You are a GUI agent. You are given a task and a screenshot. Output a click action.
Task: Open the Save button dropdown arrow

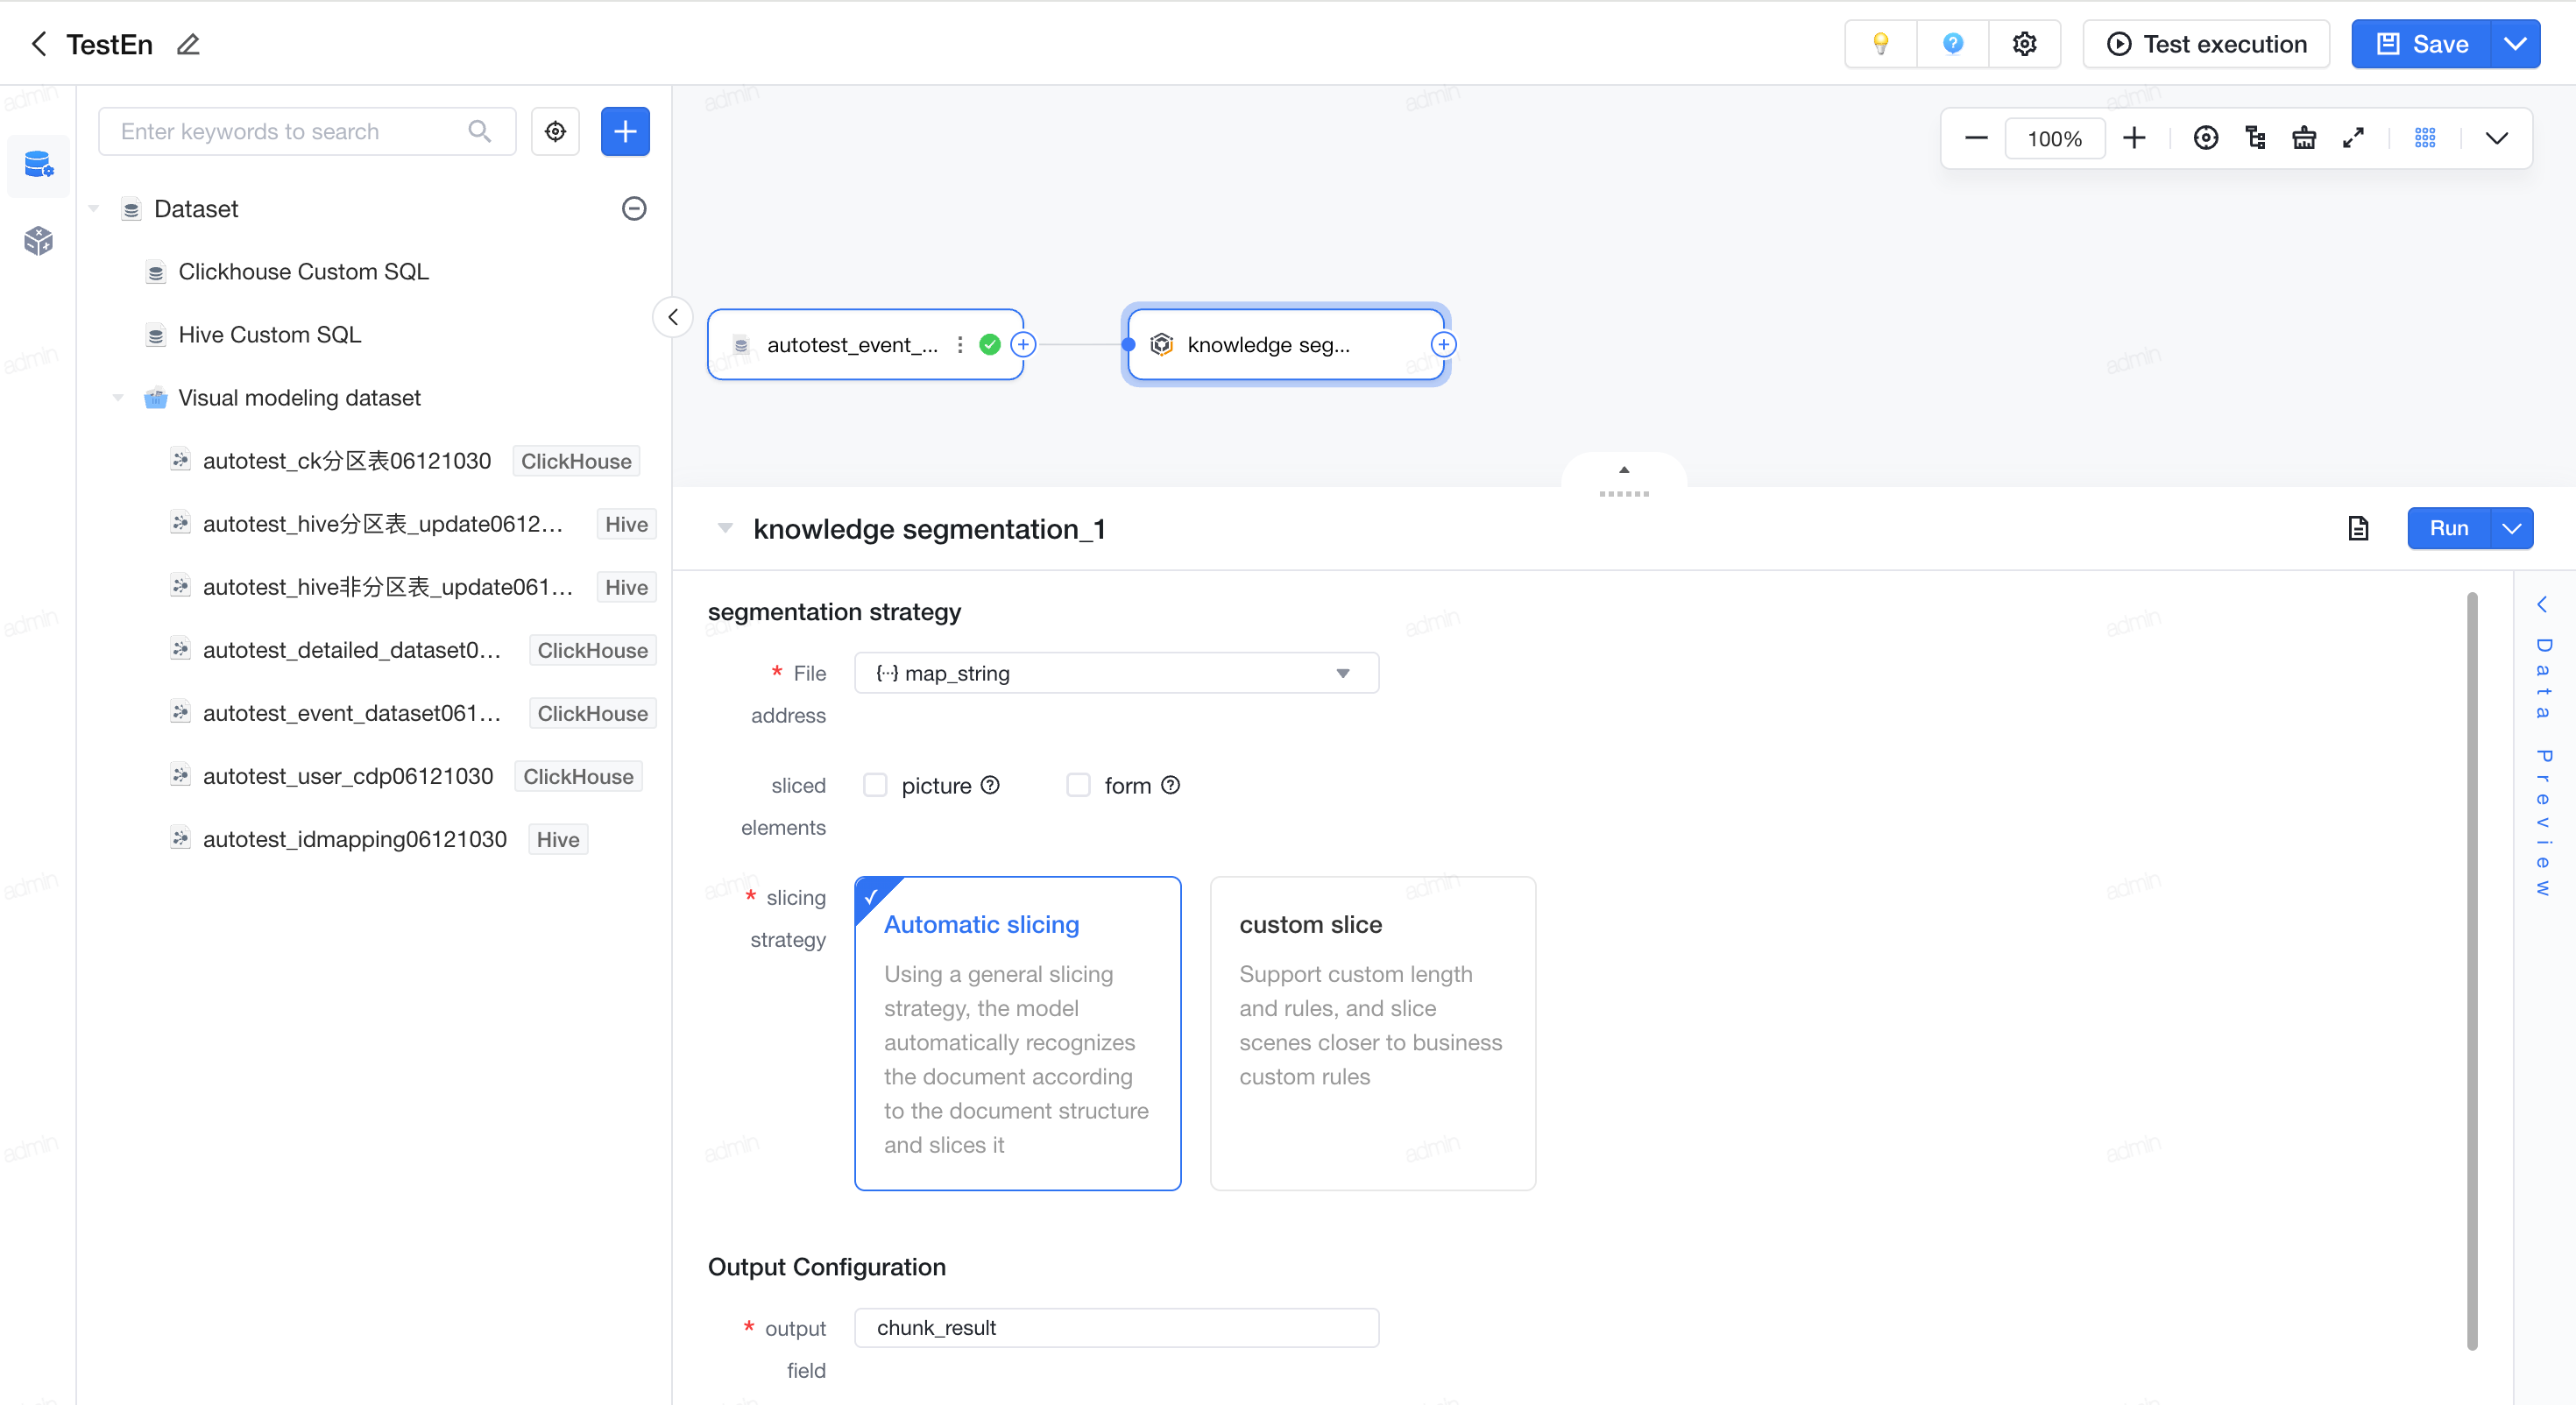(x=2515, y=44)
